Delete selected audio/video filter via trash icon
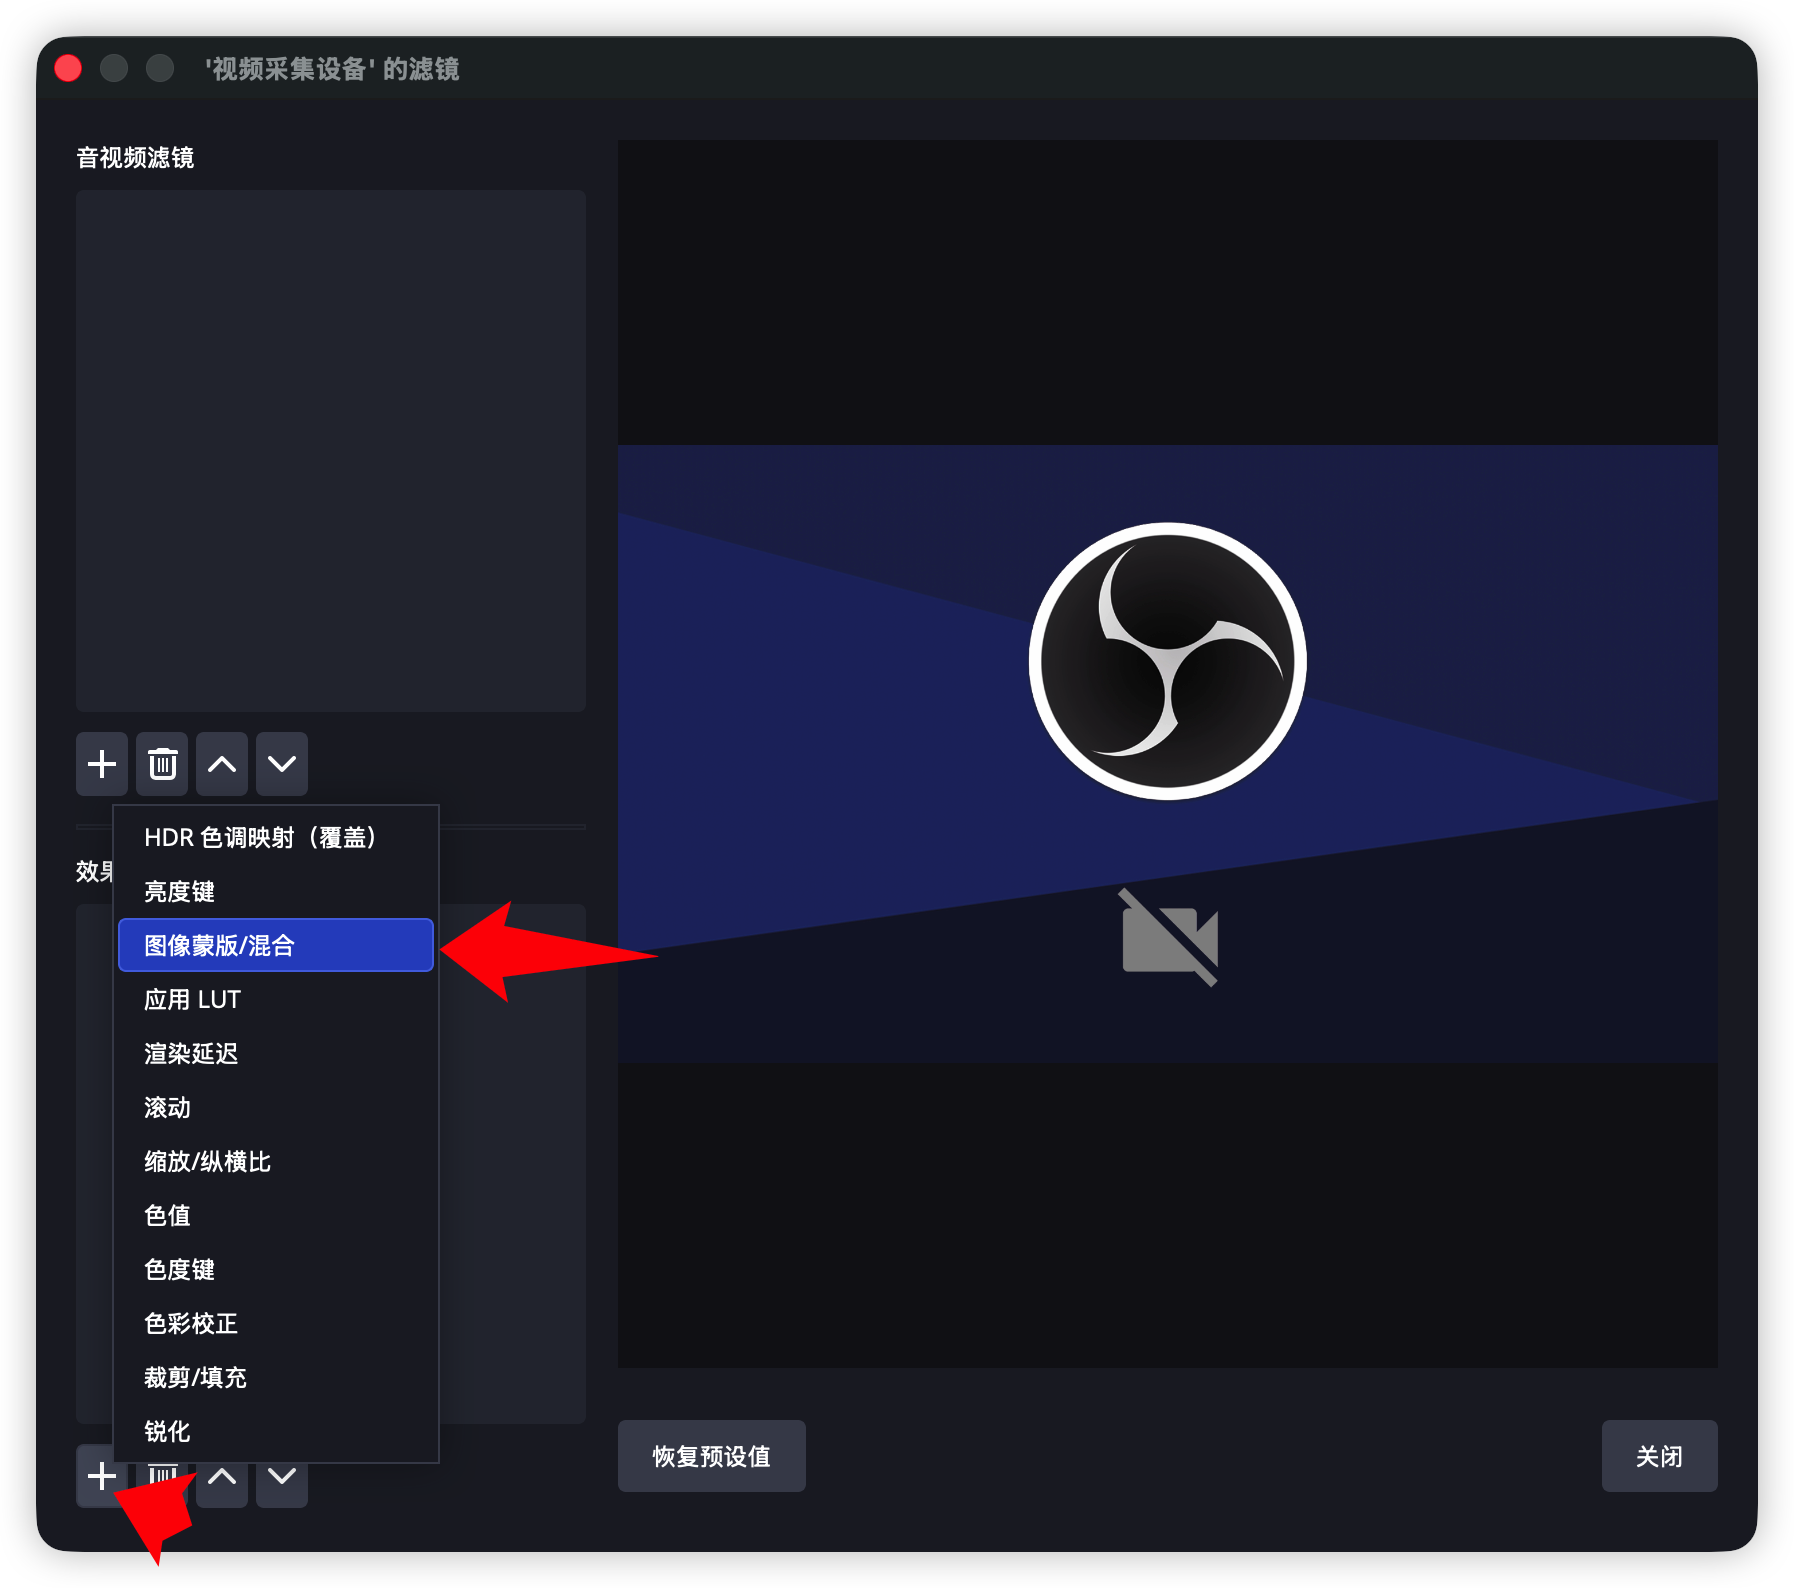Image resolution: width=1794 pixels, height=1588 pixels. pos(162,764)
